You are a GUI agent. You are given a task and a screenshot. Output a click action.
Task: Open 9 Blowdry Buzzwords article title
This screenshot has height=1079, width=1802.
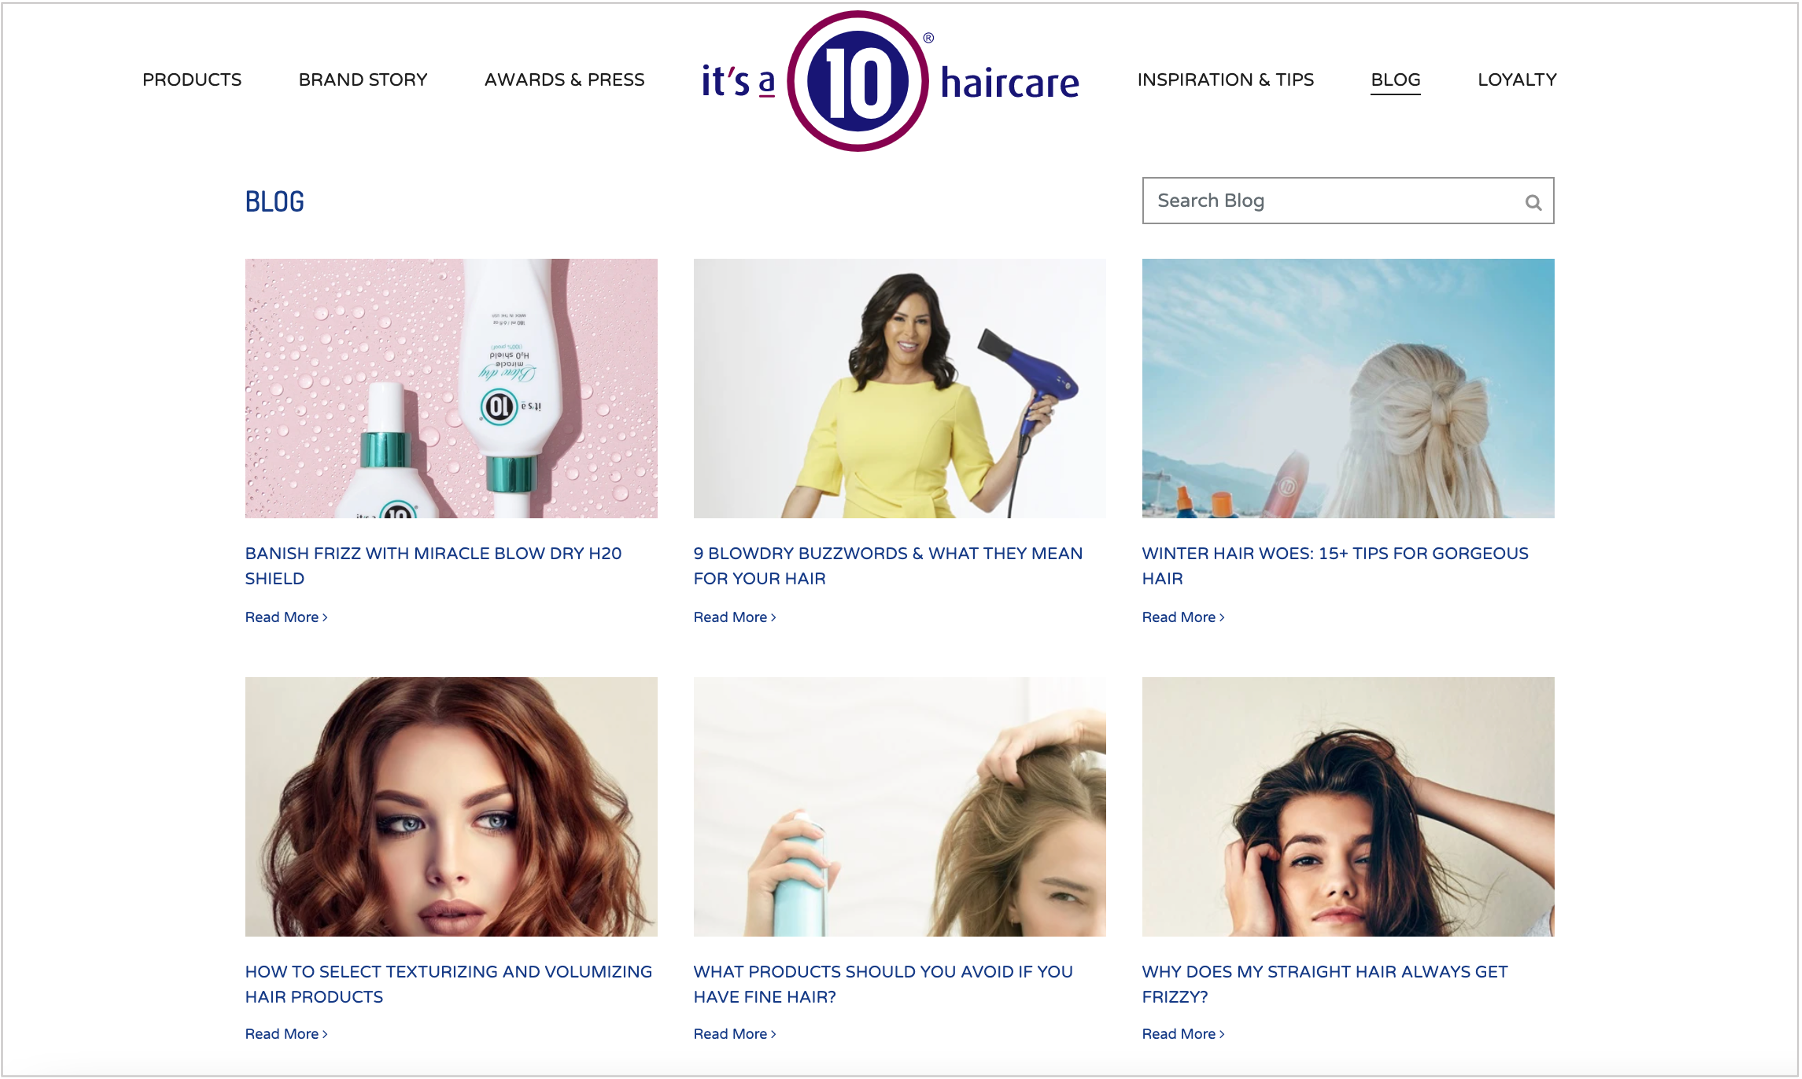(x=888, y=566)
